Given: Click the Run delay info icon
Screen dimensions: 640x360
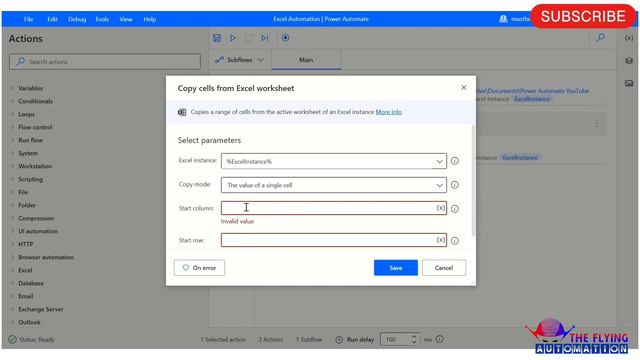Looking at the screenshot, I should coord(440,339).
